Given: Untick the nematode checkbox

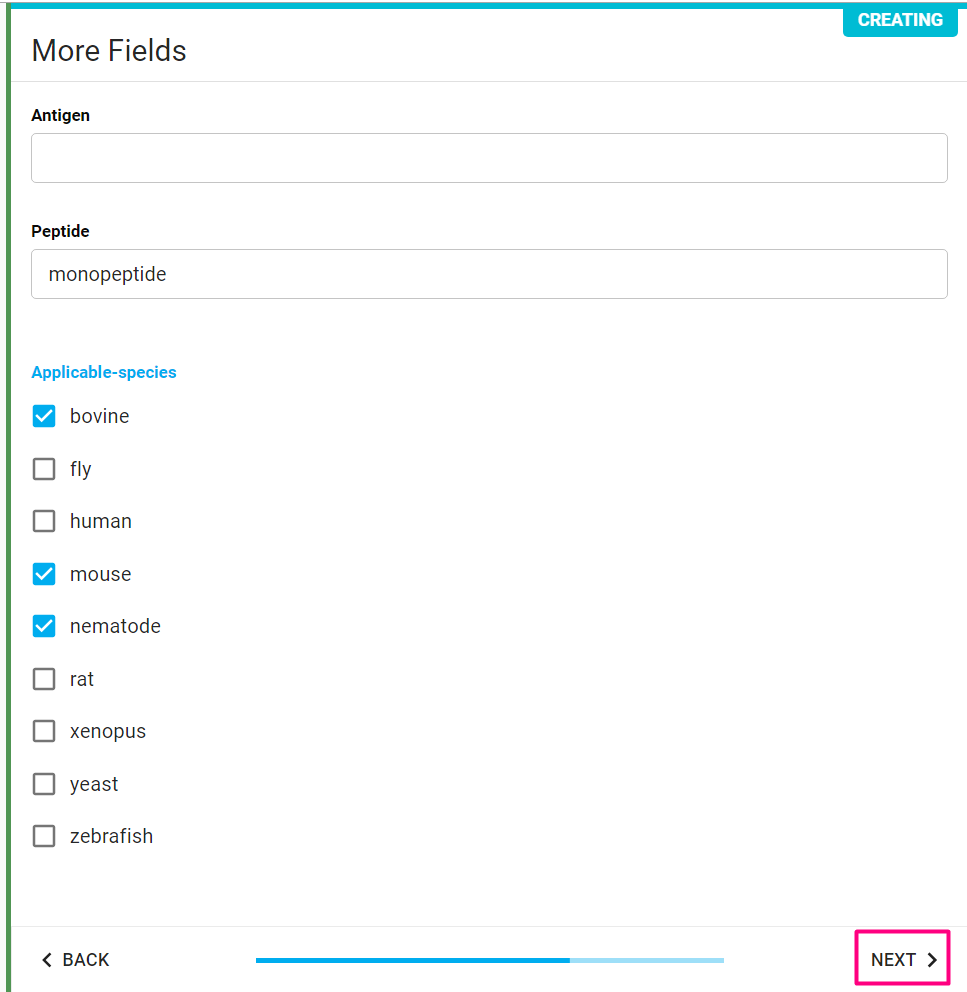Looking at the screenshot, I should pyautogui.click(x=44, y=626).
